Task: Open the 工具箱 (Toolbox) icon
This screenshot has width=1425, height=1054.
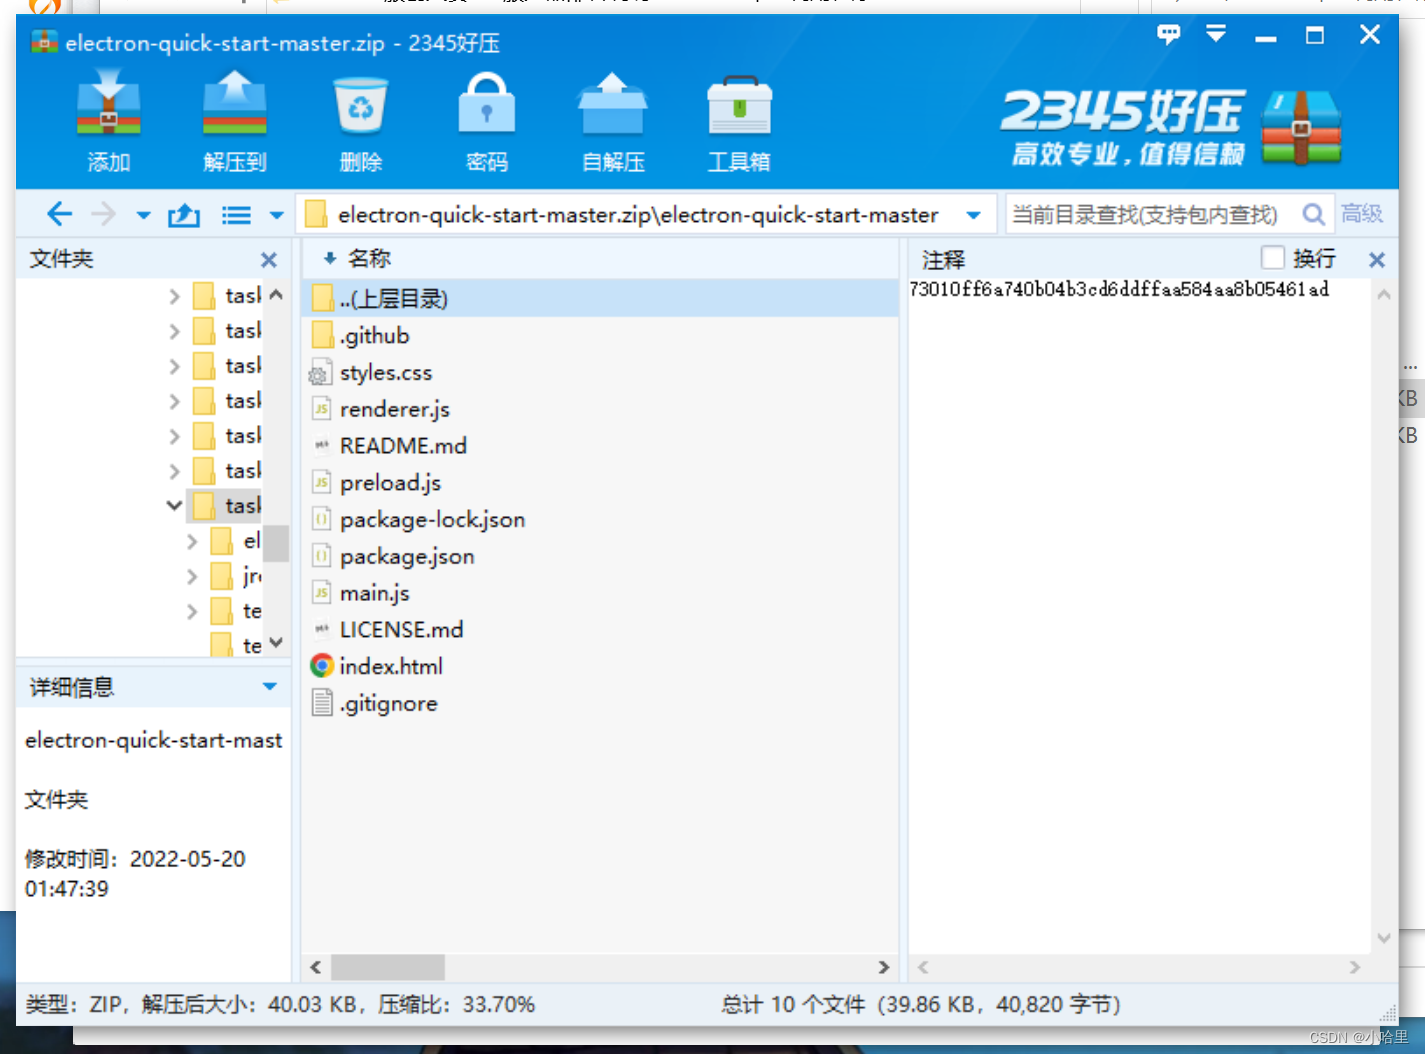Action: [x=739, y=105]
